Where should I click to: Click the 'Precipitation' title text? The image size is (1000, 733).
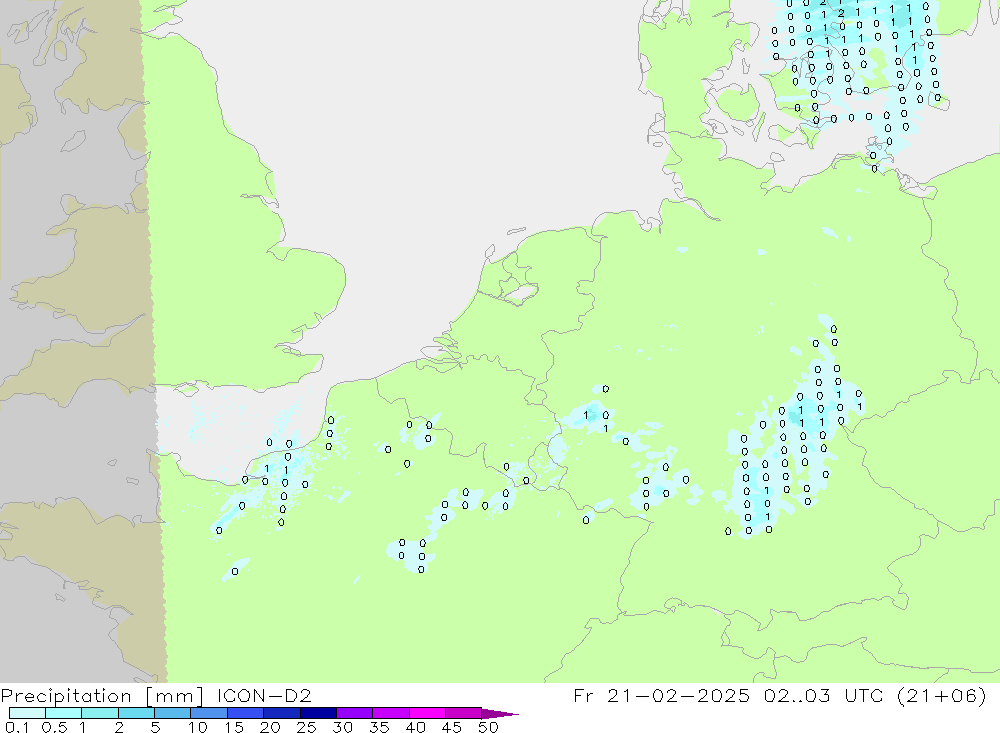coord(66,695)
